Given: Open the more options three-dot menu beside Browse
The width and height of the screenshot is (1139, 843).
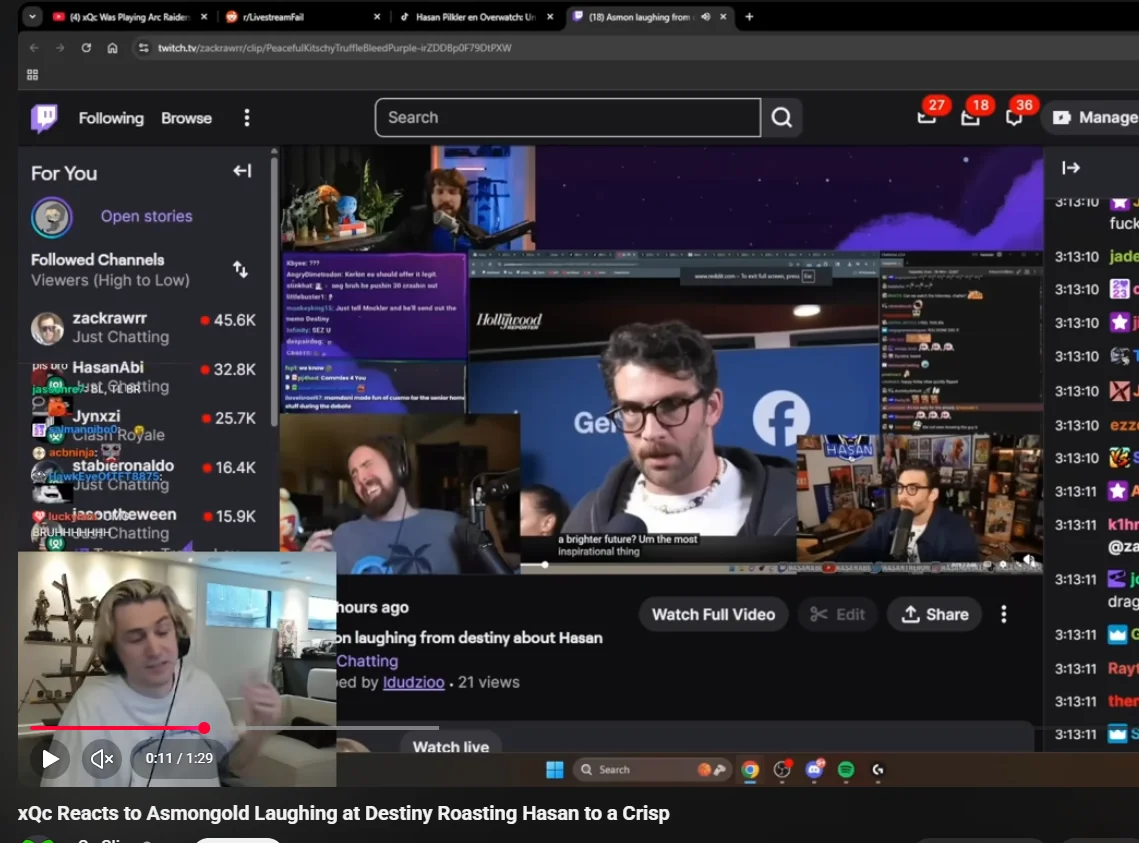Looking at the screenshot, I should pos(246,118).
